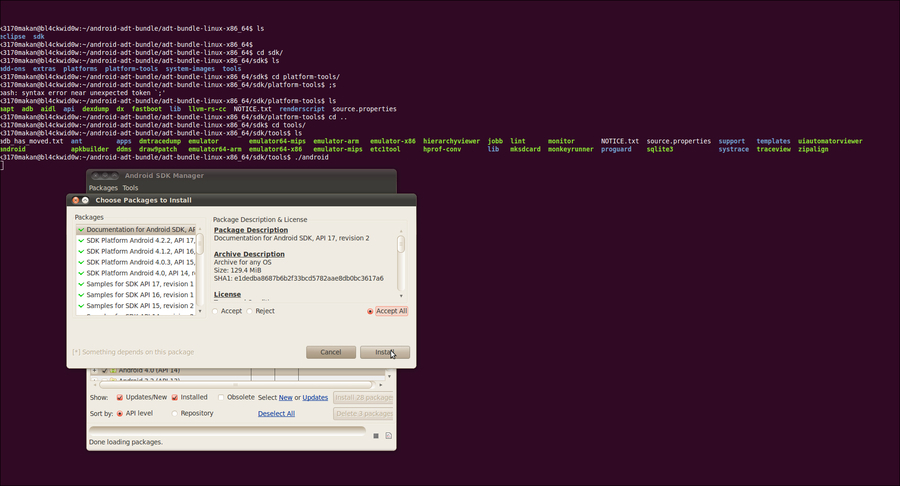This screenshot has height=486, width=900.
Task: Toggle the Updates/New checkbox
Action: pos(120,397)
